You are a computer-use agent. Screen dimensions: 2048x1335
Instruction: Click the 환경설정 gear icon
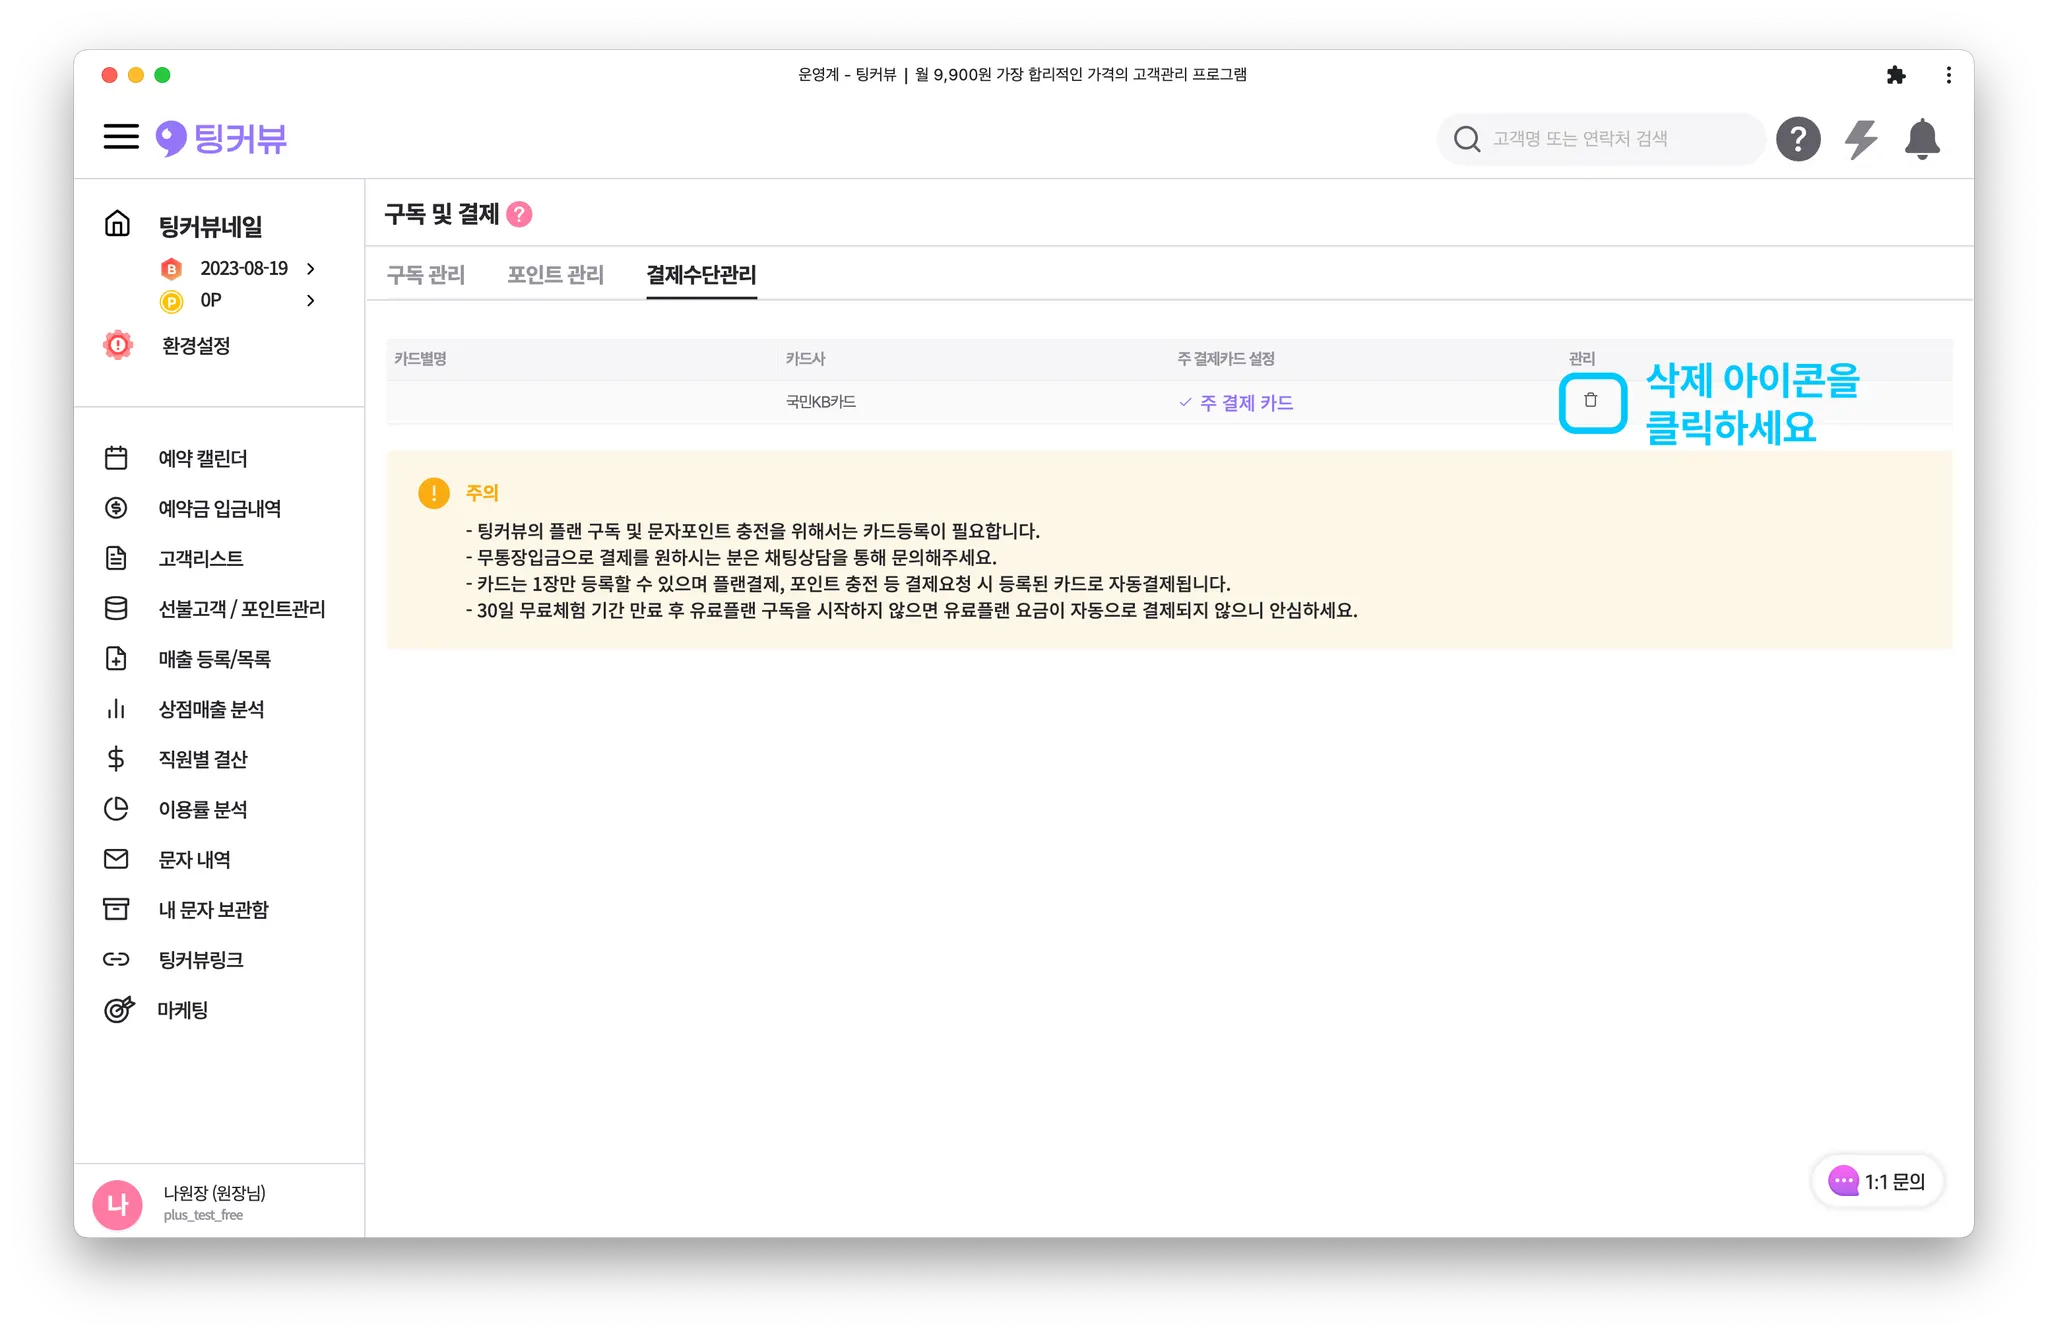[x=118, y=345]
